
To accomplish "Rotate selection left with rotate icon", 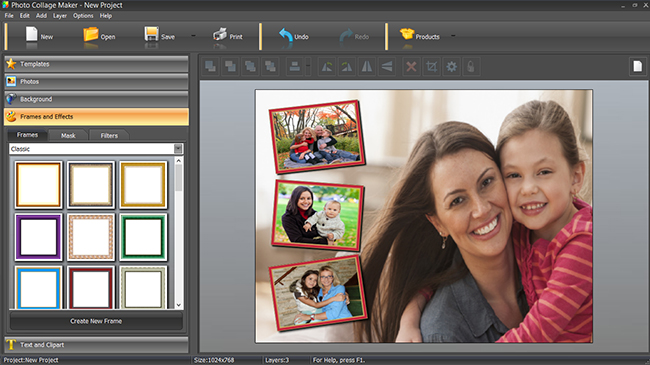I will pos(327,66).
